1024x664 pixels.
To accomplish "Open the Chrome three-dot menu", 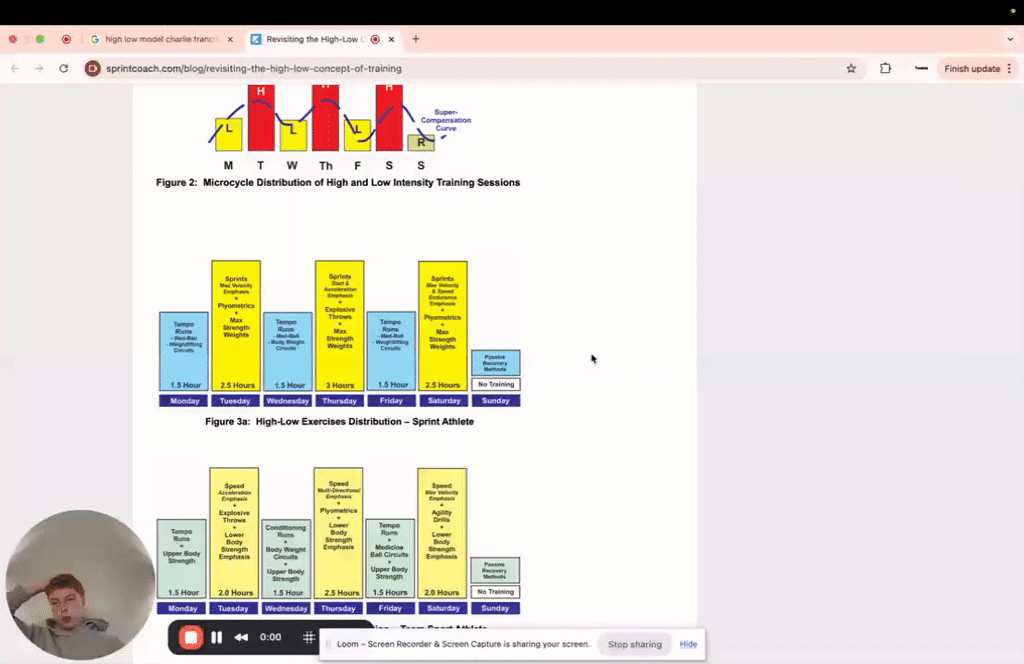I will pyautogui.click(x=1010, y=69).
